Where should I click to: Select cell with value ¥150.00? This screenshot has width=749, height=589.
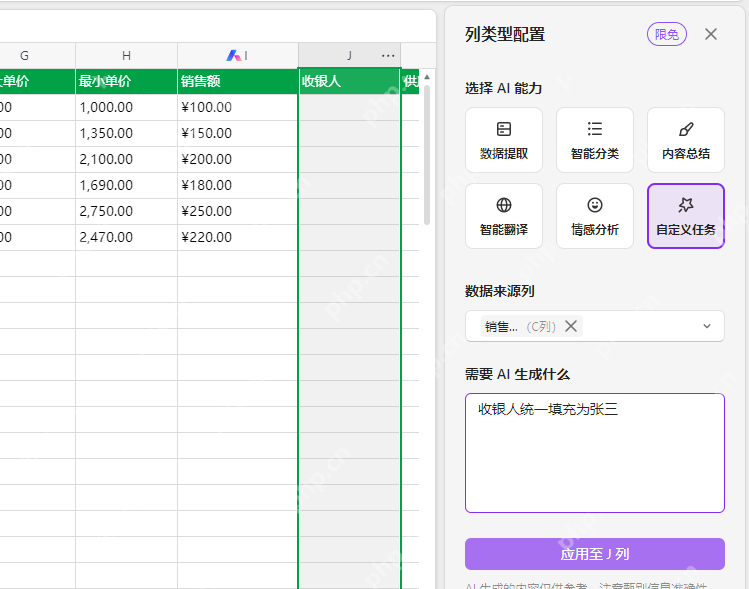(x=237, y=133)
